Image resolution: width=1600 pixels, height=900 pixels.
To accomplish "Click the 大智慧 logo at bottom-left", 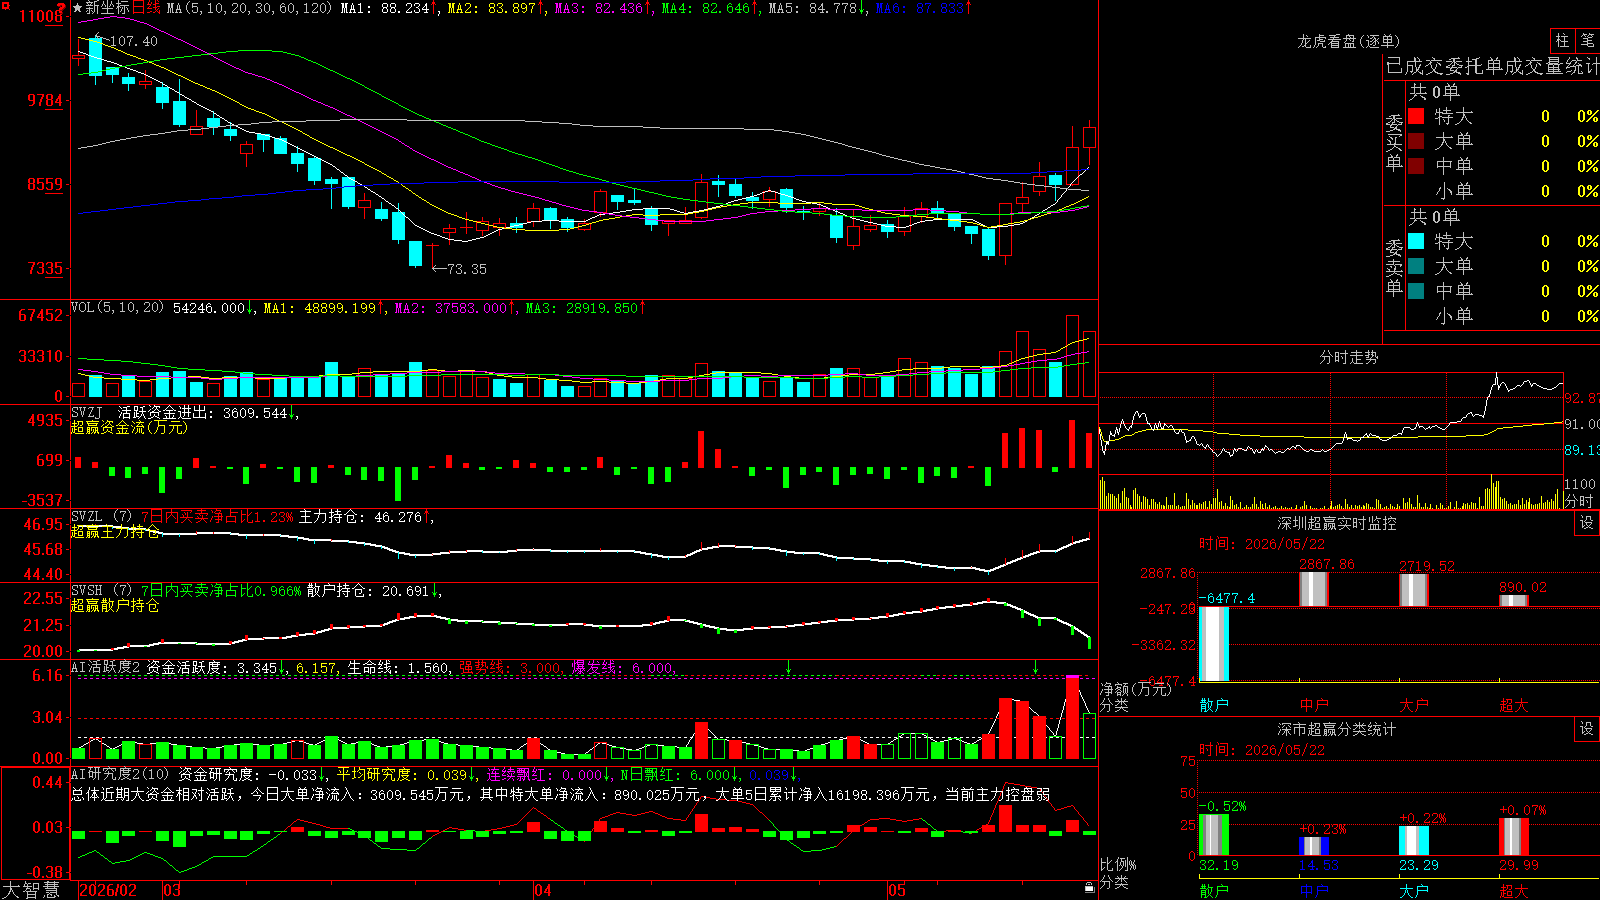I will tap(31, 889).
